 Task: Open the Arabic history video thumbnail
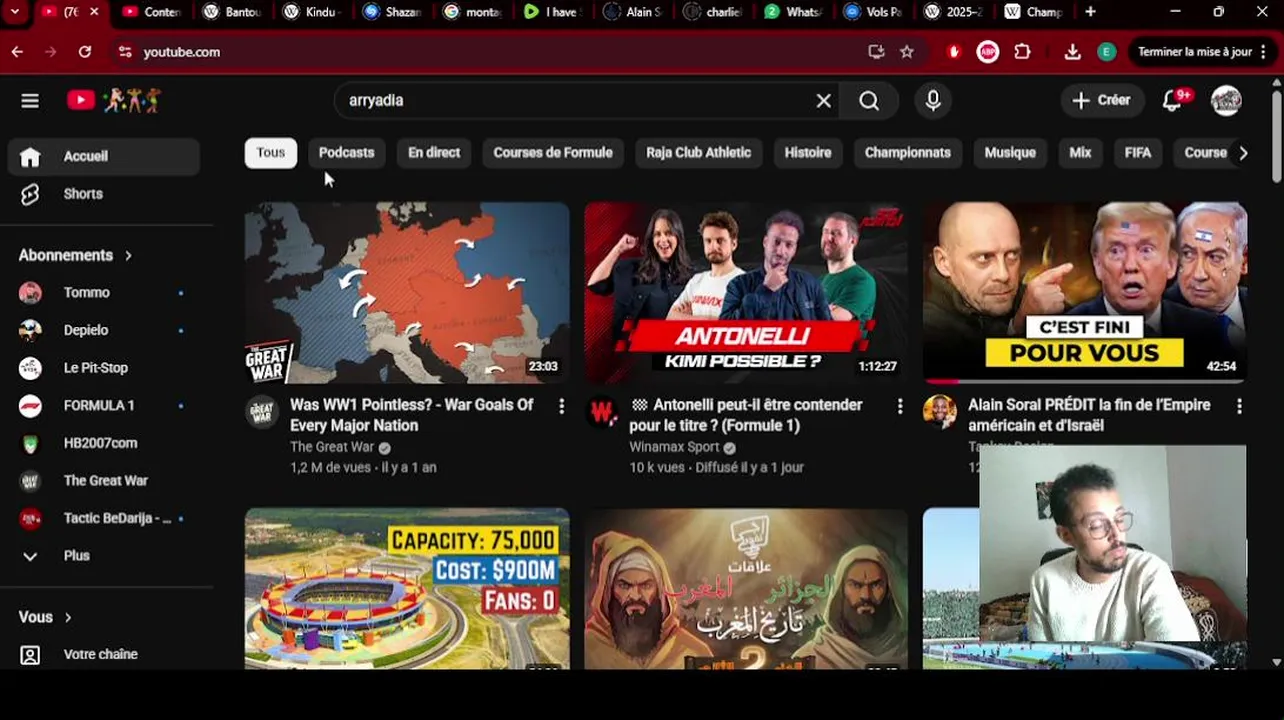pyautogui.click(x=746, y=588)
